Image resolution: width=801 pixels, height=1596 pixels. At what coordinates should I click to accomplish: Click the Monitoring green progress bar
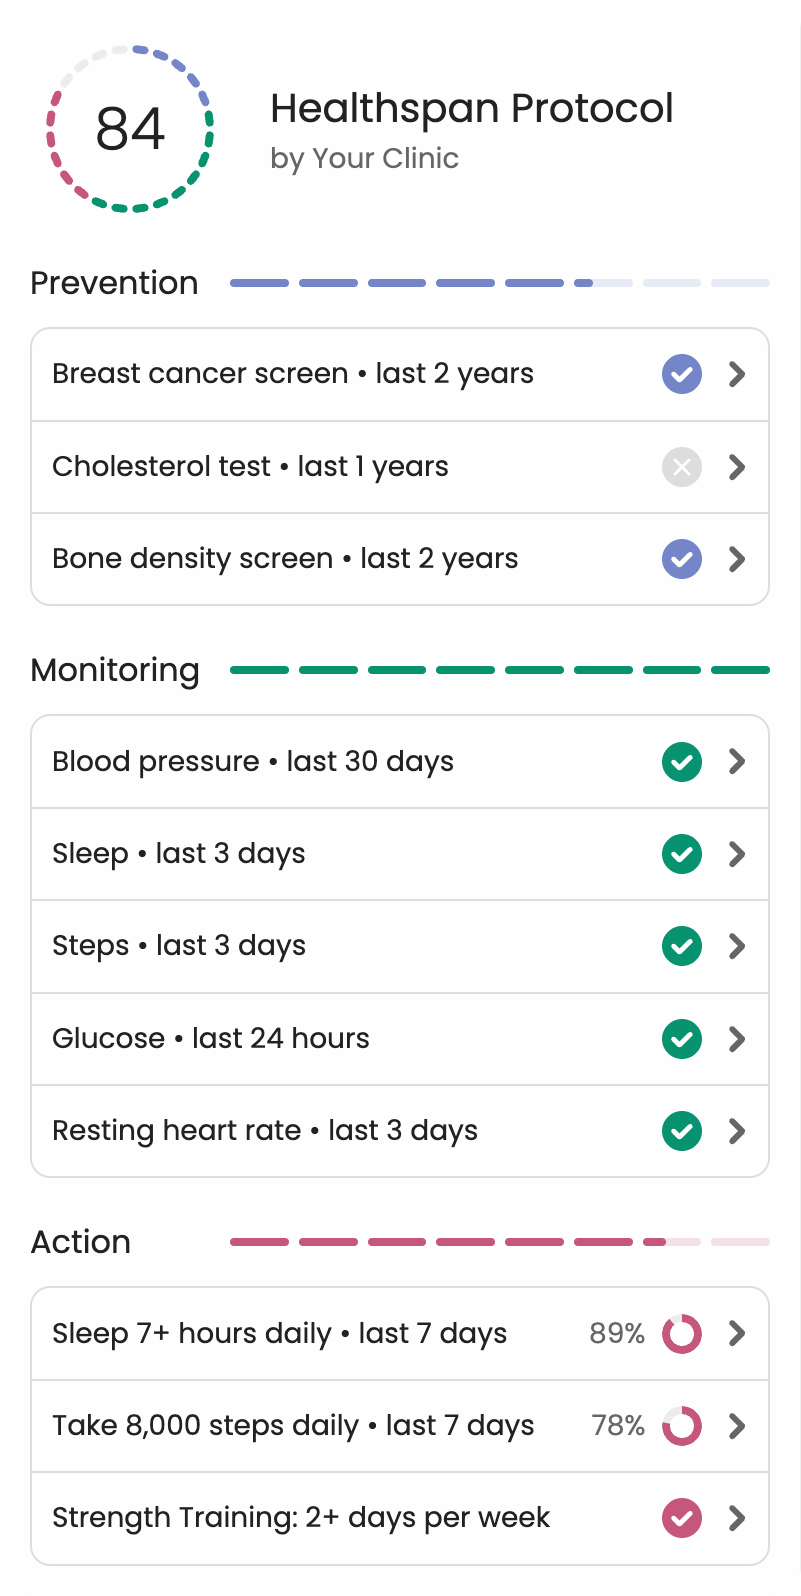[500, 670]
